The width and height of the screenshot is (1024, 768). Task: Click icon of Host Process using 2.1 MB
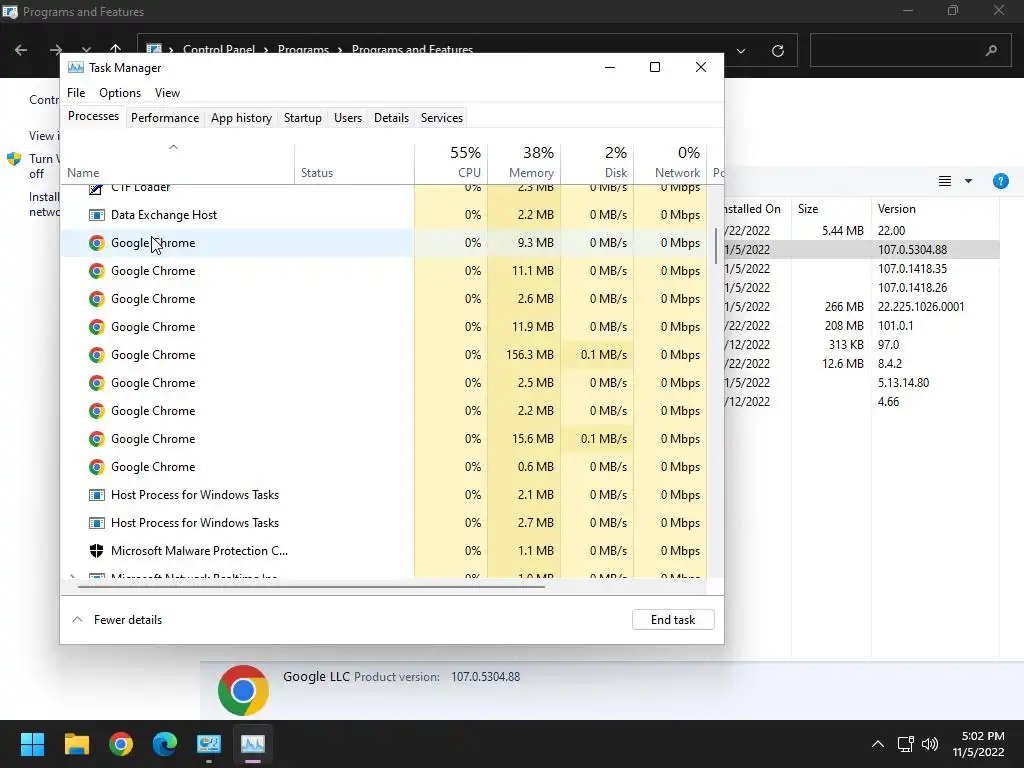click(x=97, y=495)
